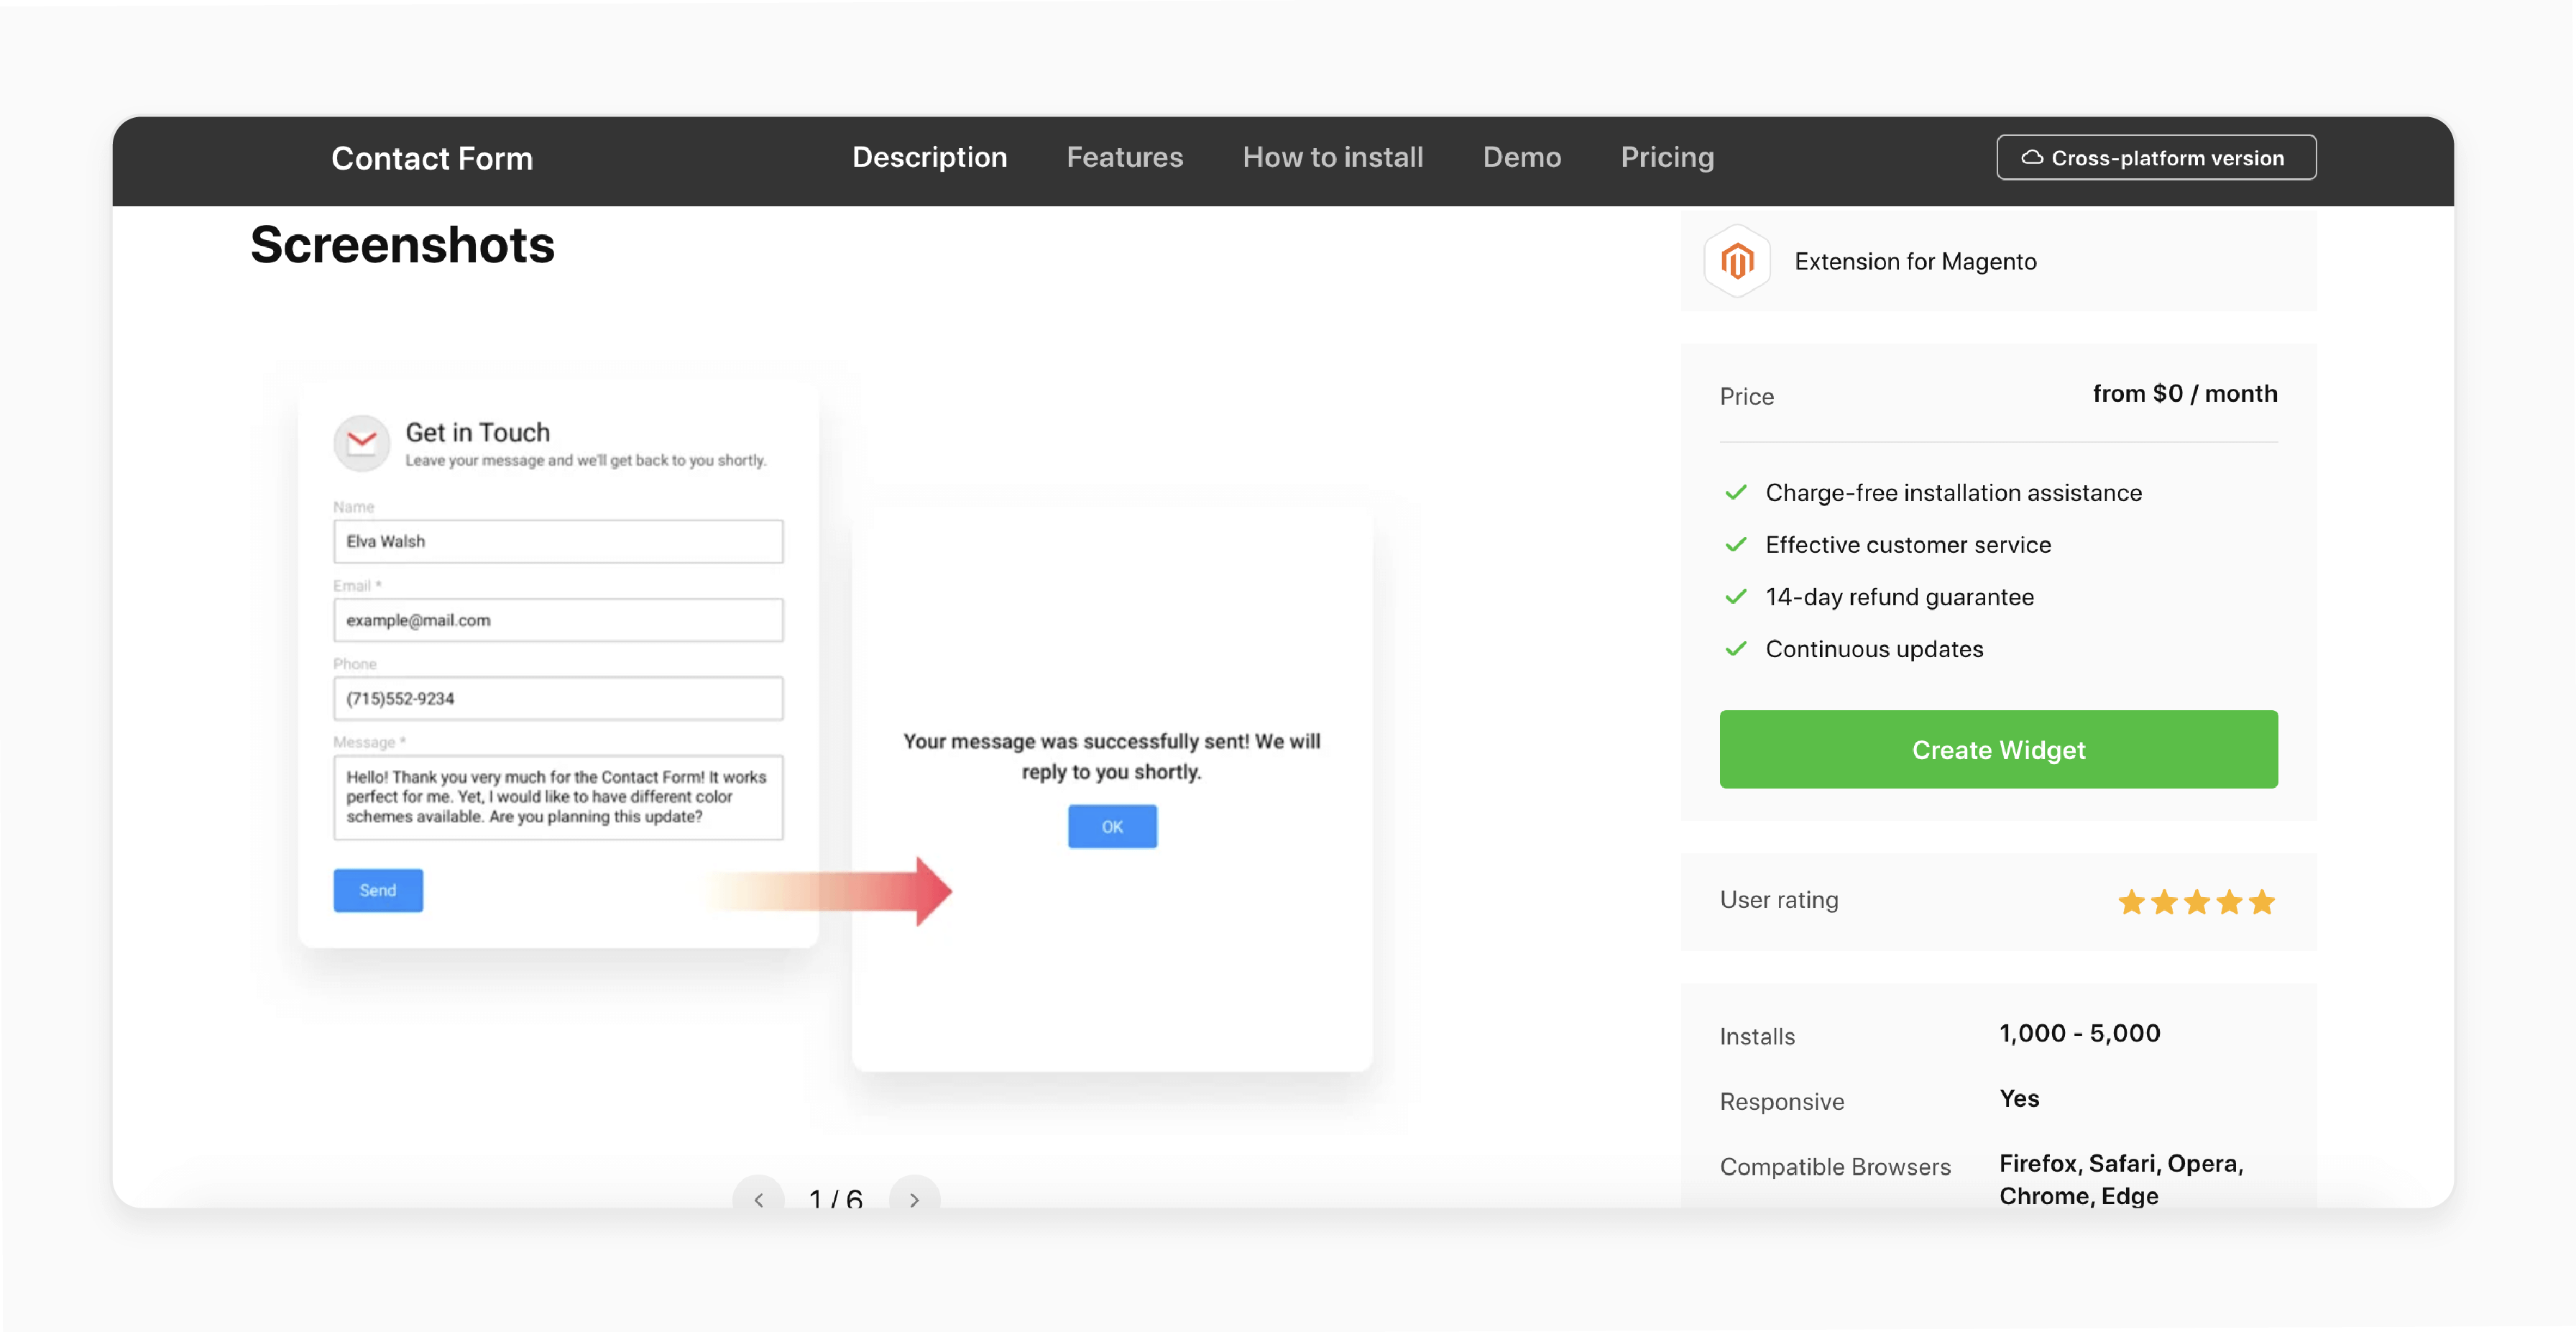
Task: Click '14-day refund guarantee' item
Action: click(1899, 597)
